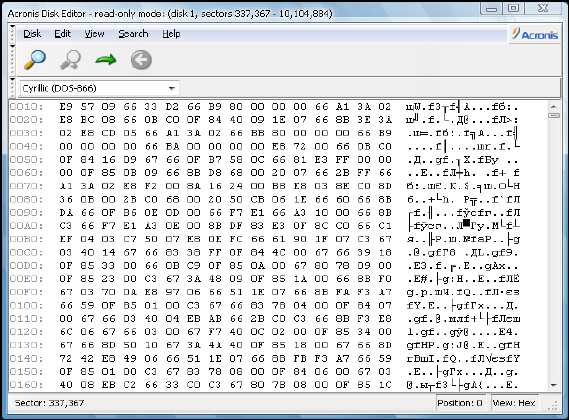Click the scrollbar up arrow
The image size is (569, 420).
(554, 106)
